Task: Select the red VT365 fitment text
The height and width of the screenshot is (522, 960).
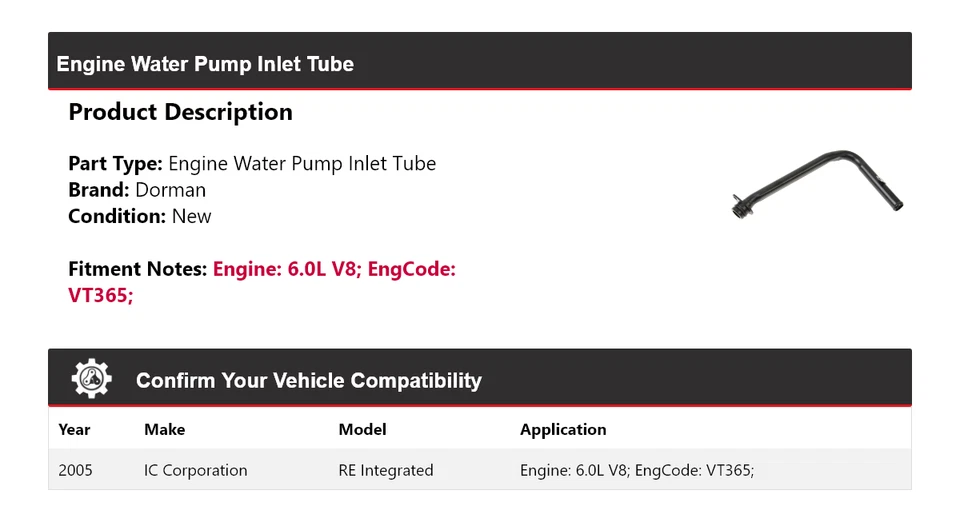Action: (x=100, y=296)
